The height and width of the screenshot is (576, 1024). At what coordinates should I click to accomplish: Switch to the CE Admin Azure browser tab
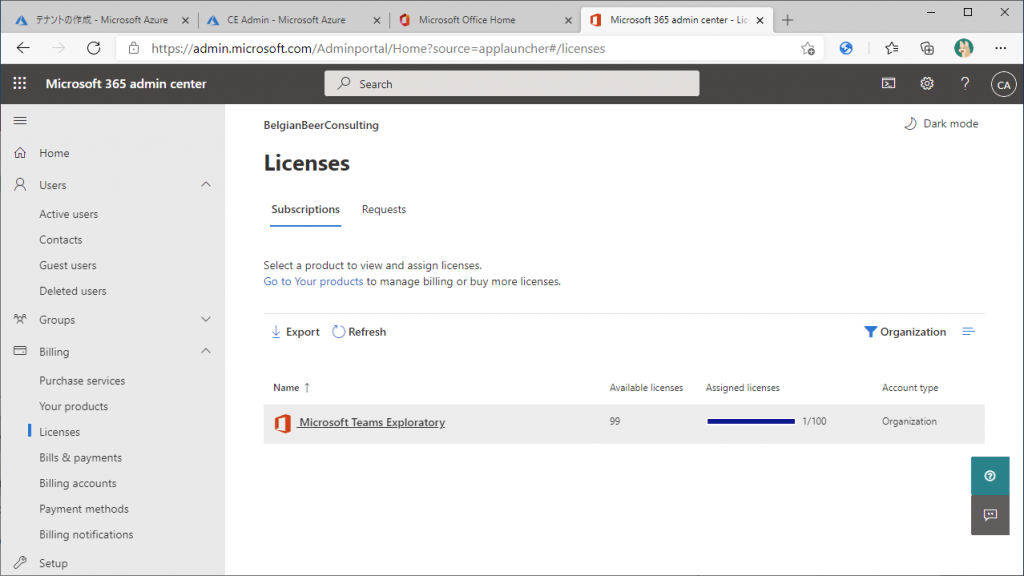[294, 20]
